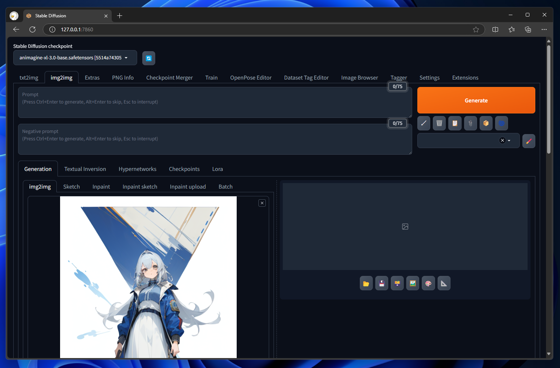The width and height of the screenshot is (560, 368).
Task: Open the PNG Info tab
Action: tap(123, 78)
